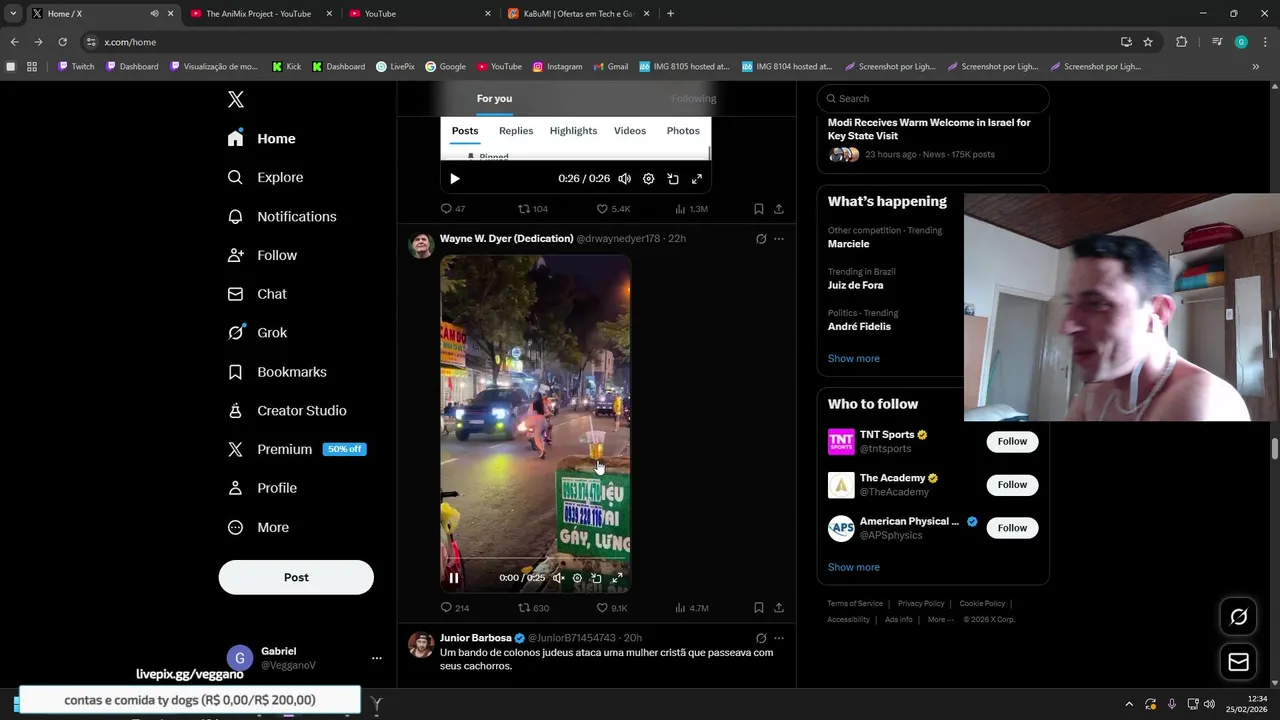The width and height of the screenshot is (1280, 720).
Task: Click the white Post button
Action: point(296,577)
